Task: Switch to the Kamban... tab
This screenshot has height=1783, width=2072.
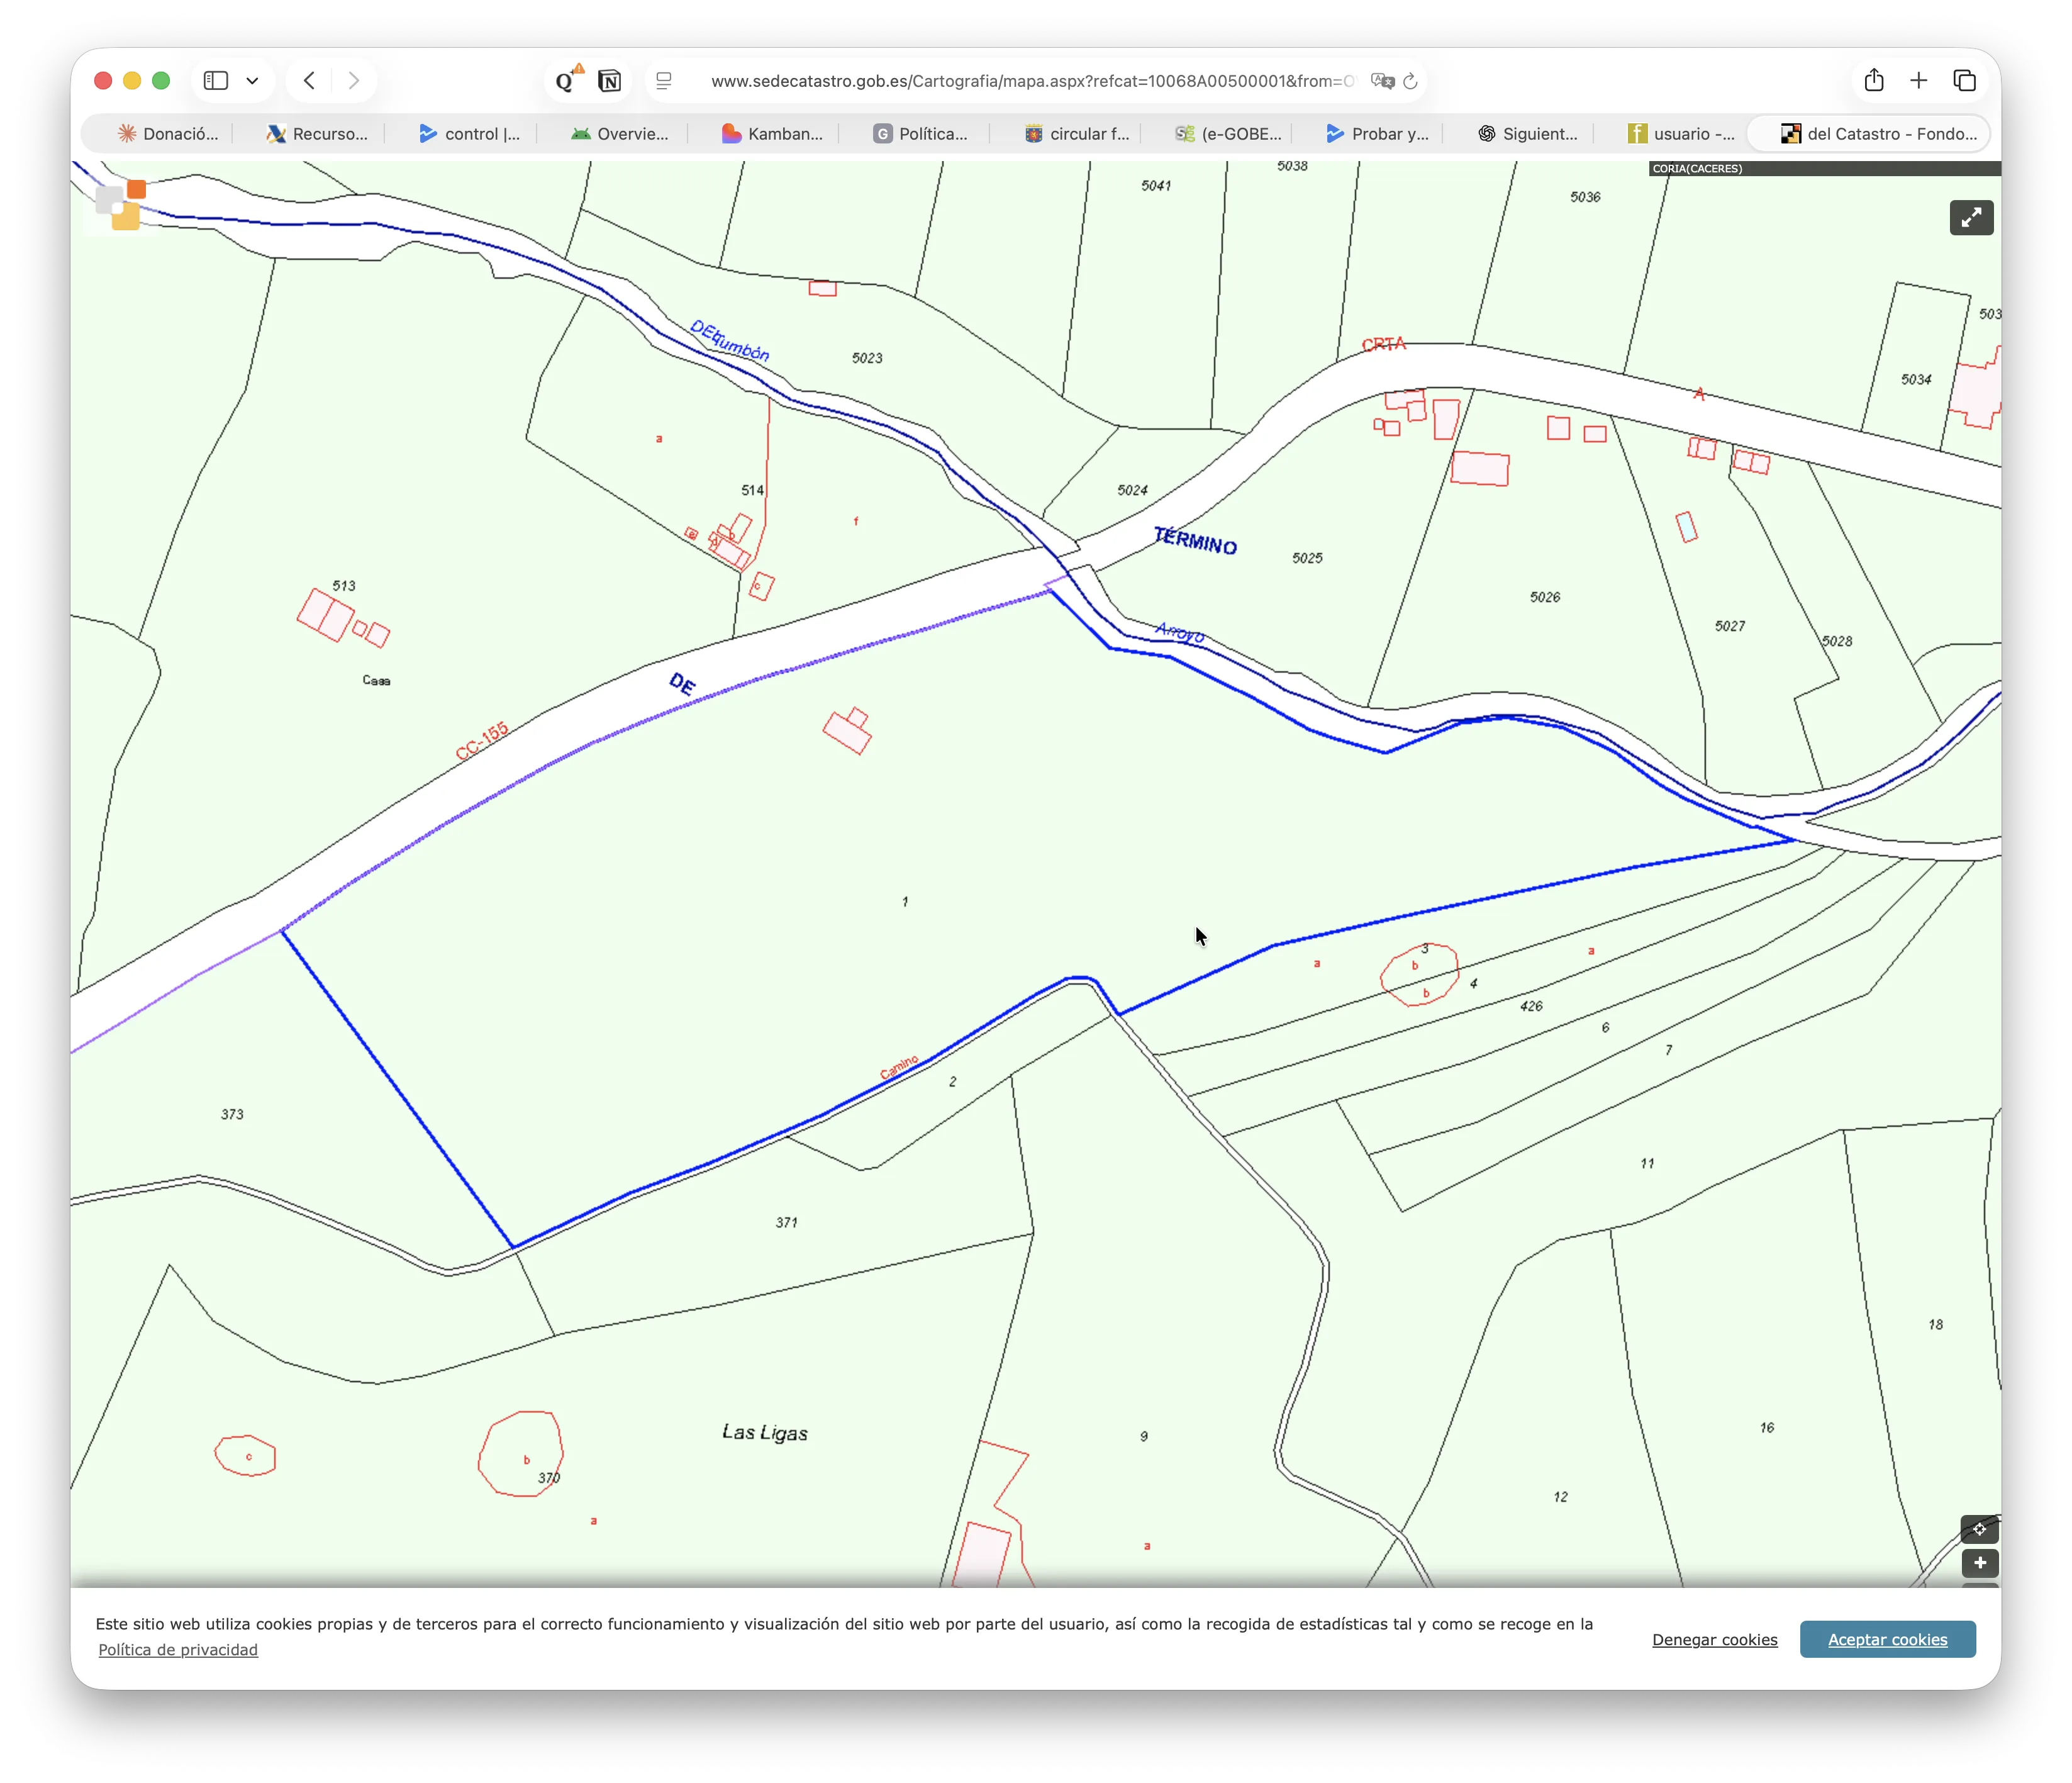Action: 771,134
